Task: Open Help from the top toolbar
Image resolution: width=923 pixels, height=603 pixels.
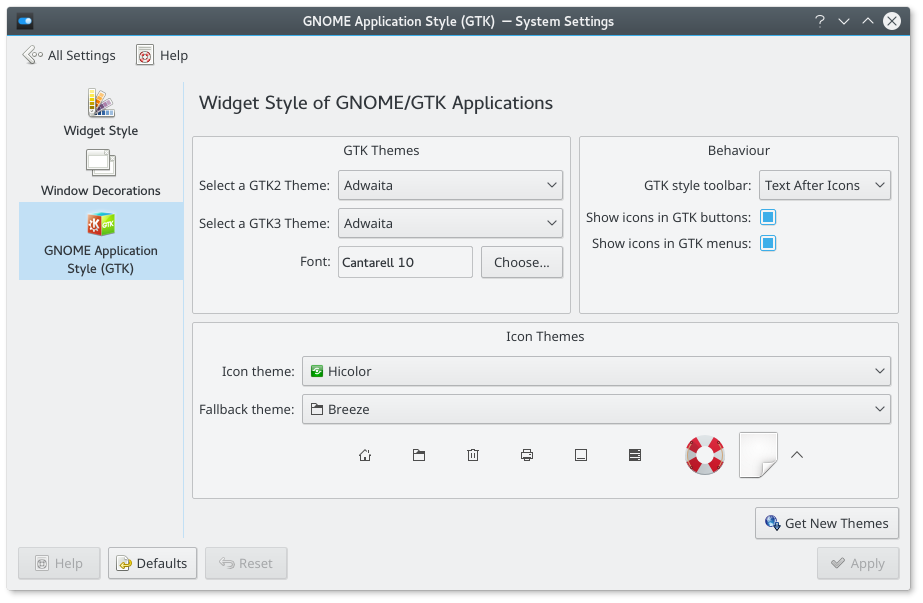Action: 162,55
